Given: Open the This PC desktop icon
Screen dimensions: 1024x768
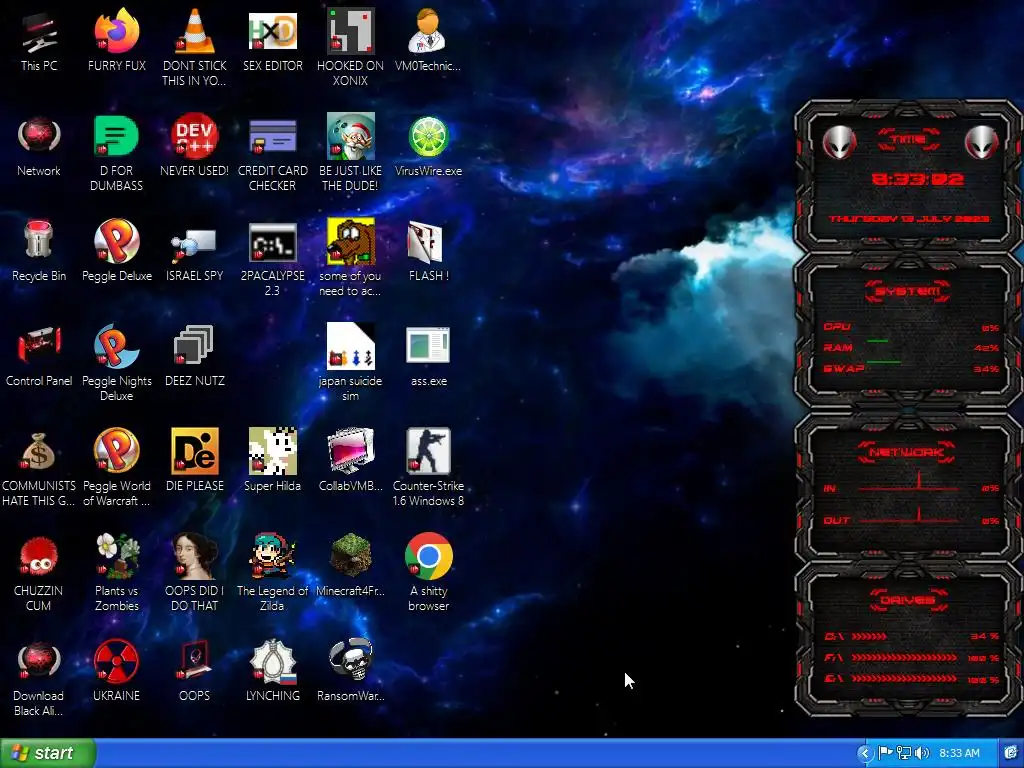Looking at the screenshot, I should (x=39, y=31).
